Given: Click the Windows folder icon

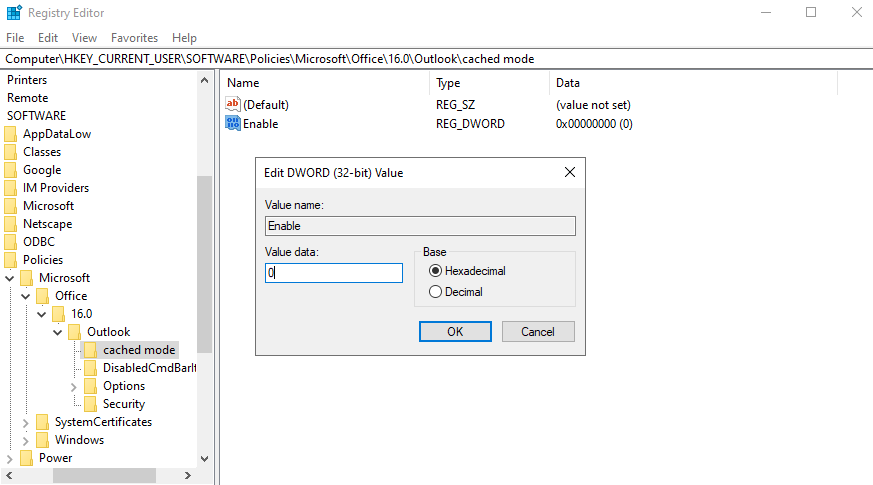Looking at the screenshot, I should [x=42, y=440].
